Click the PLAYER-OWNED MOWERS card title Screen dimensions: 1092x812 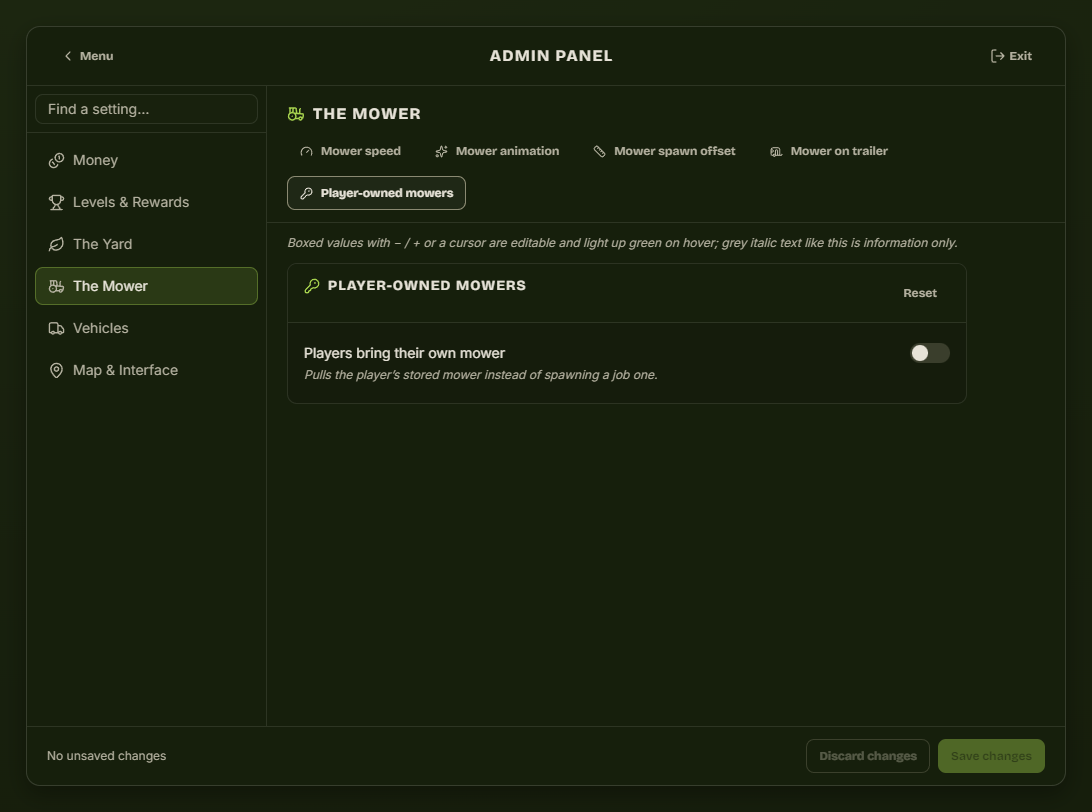pos(427,286)
